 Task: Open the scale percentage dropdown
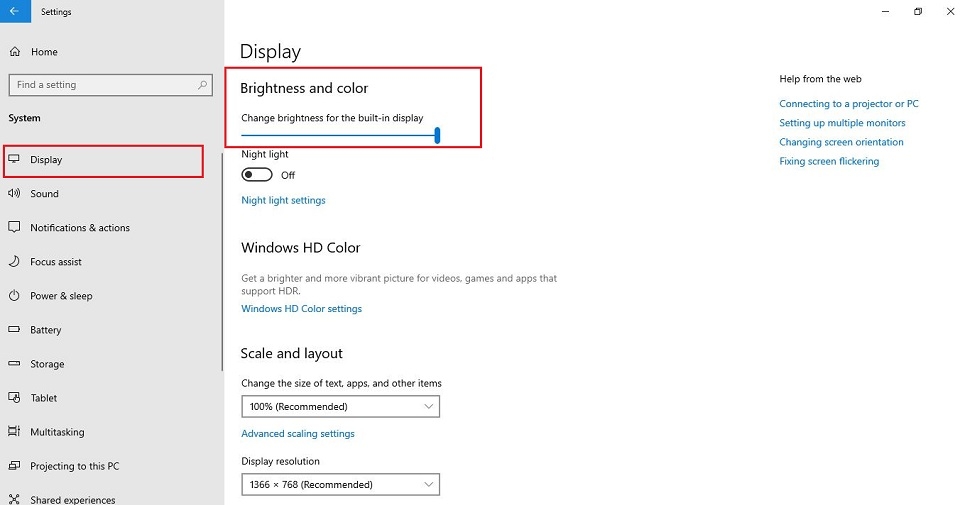tap(340, 407)
